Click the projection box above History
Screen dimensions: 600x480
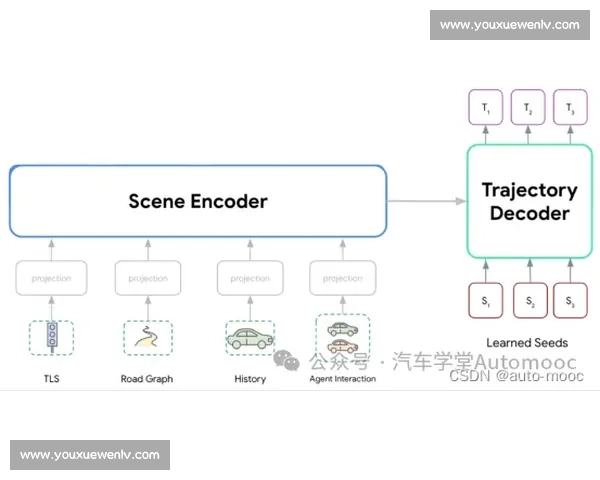[x=250, y=278]
